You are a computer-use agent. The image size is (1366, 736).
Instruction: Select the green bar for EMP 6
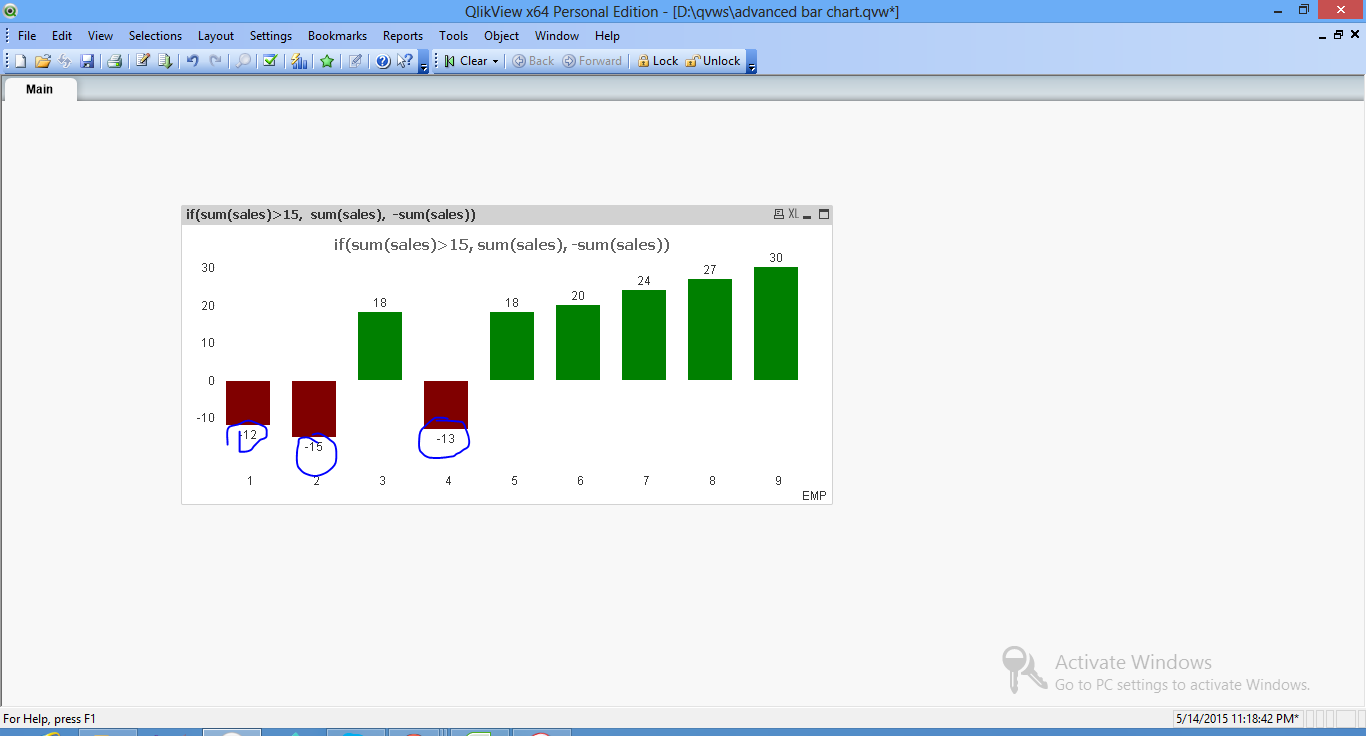click(x=578, y=342)
